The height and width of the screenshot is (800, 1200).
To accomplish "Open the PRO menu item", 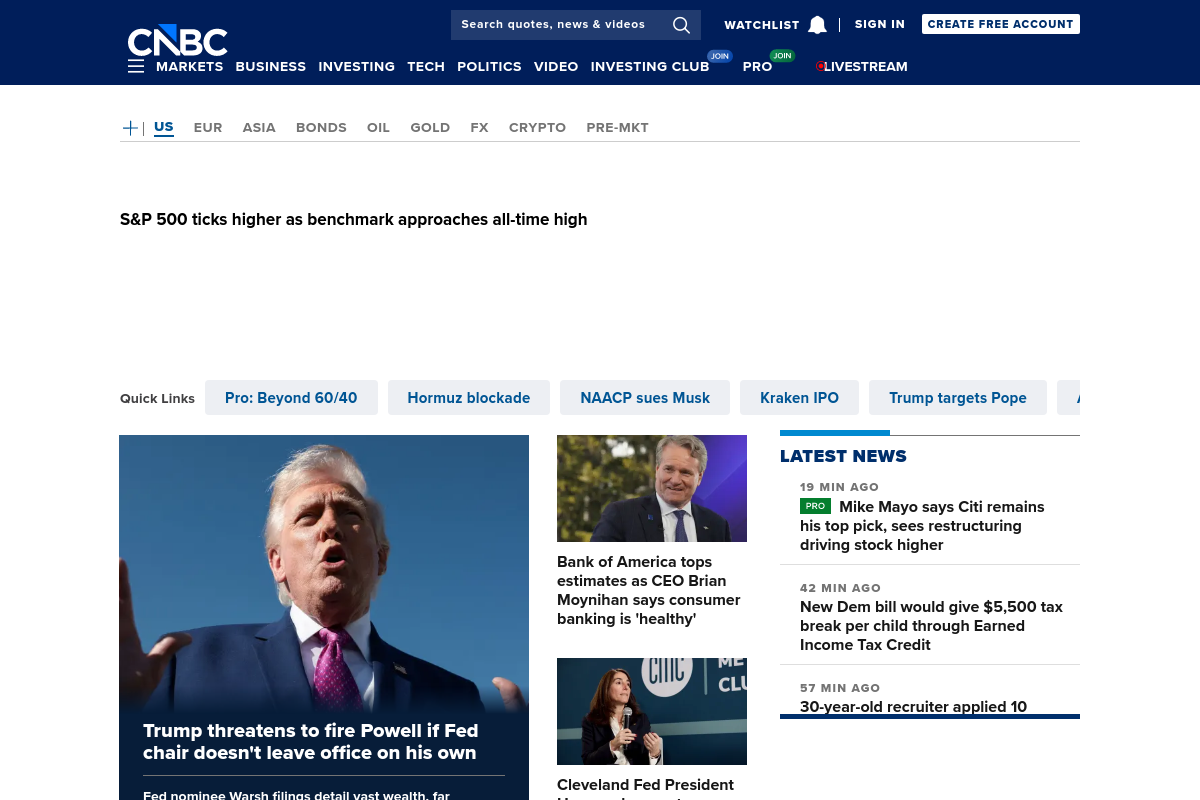I will (x=757, y=67).
